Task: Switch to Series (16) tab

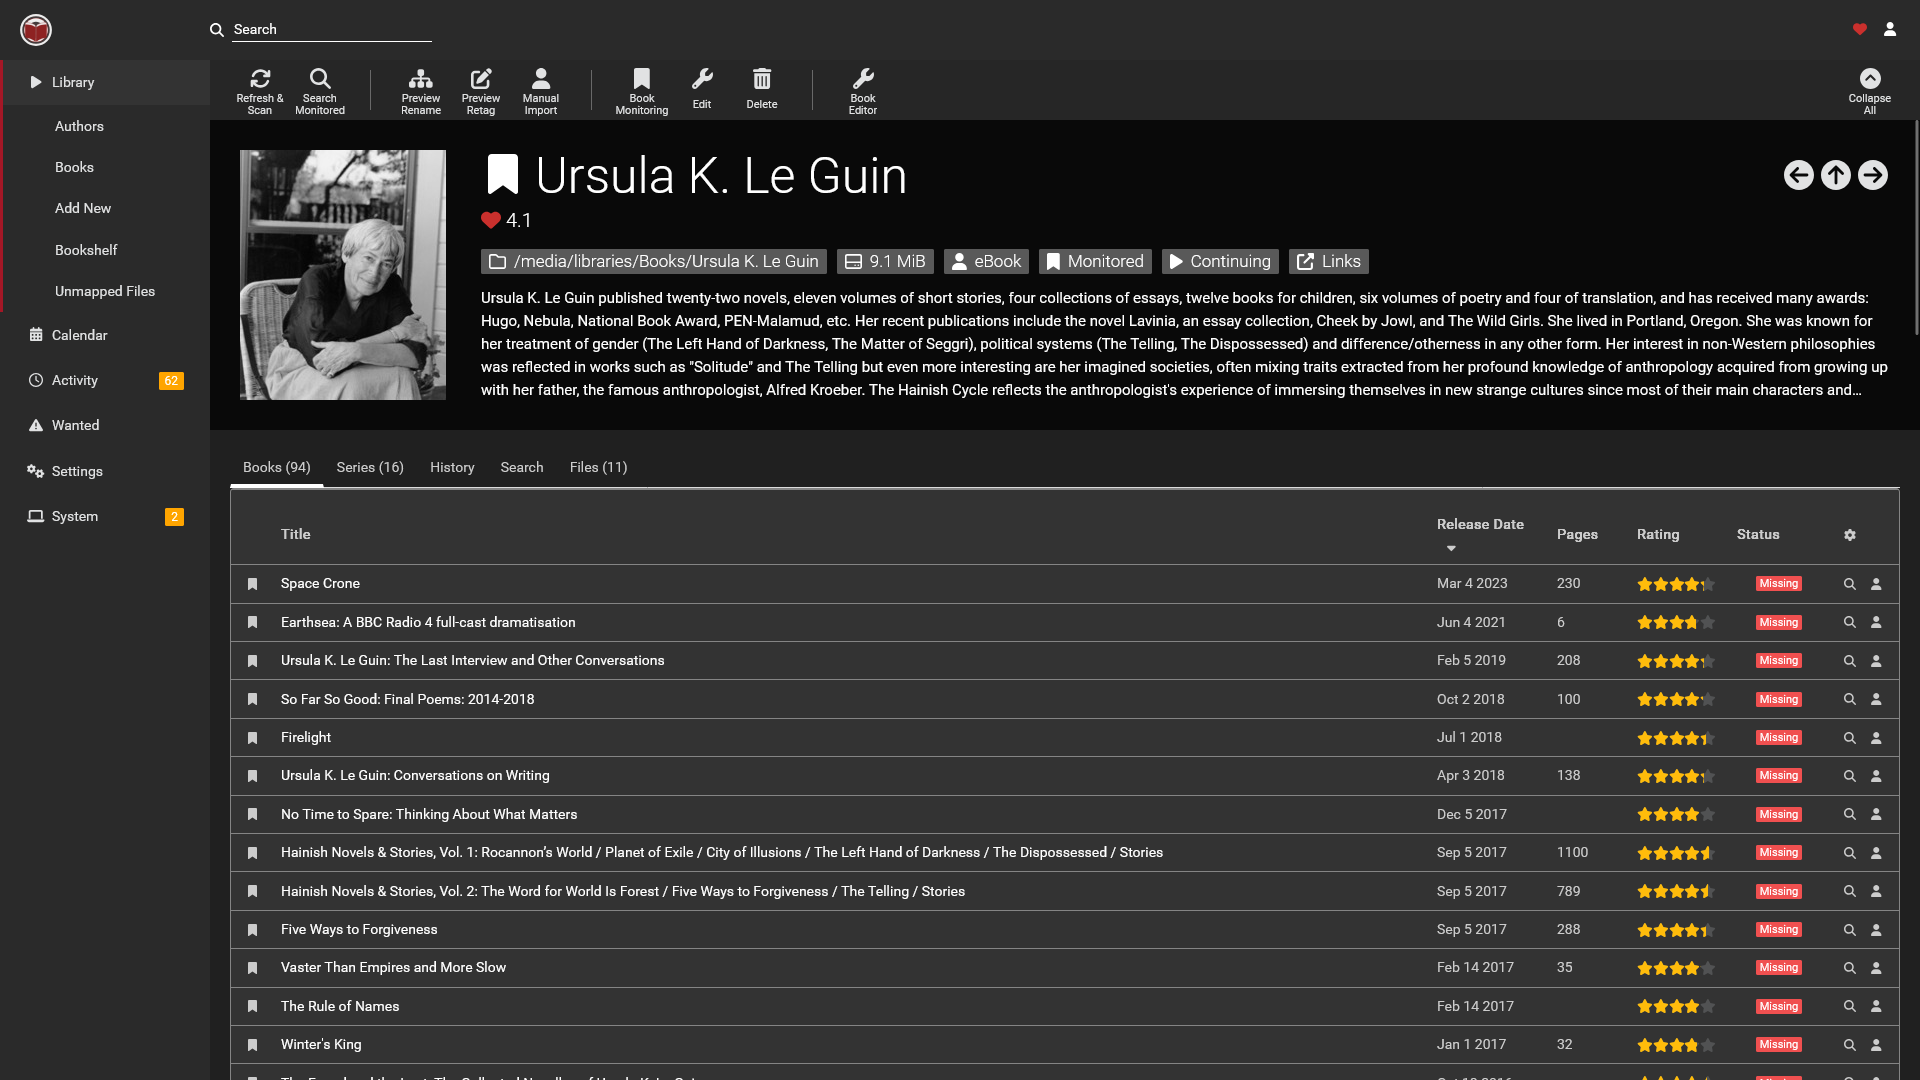Action: point(370,467)
